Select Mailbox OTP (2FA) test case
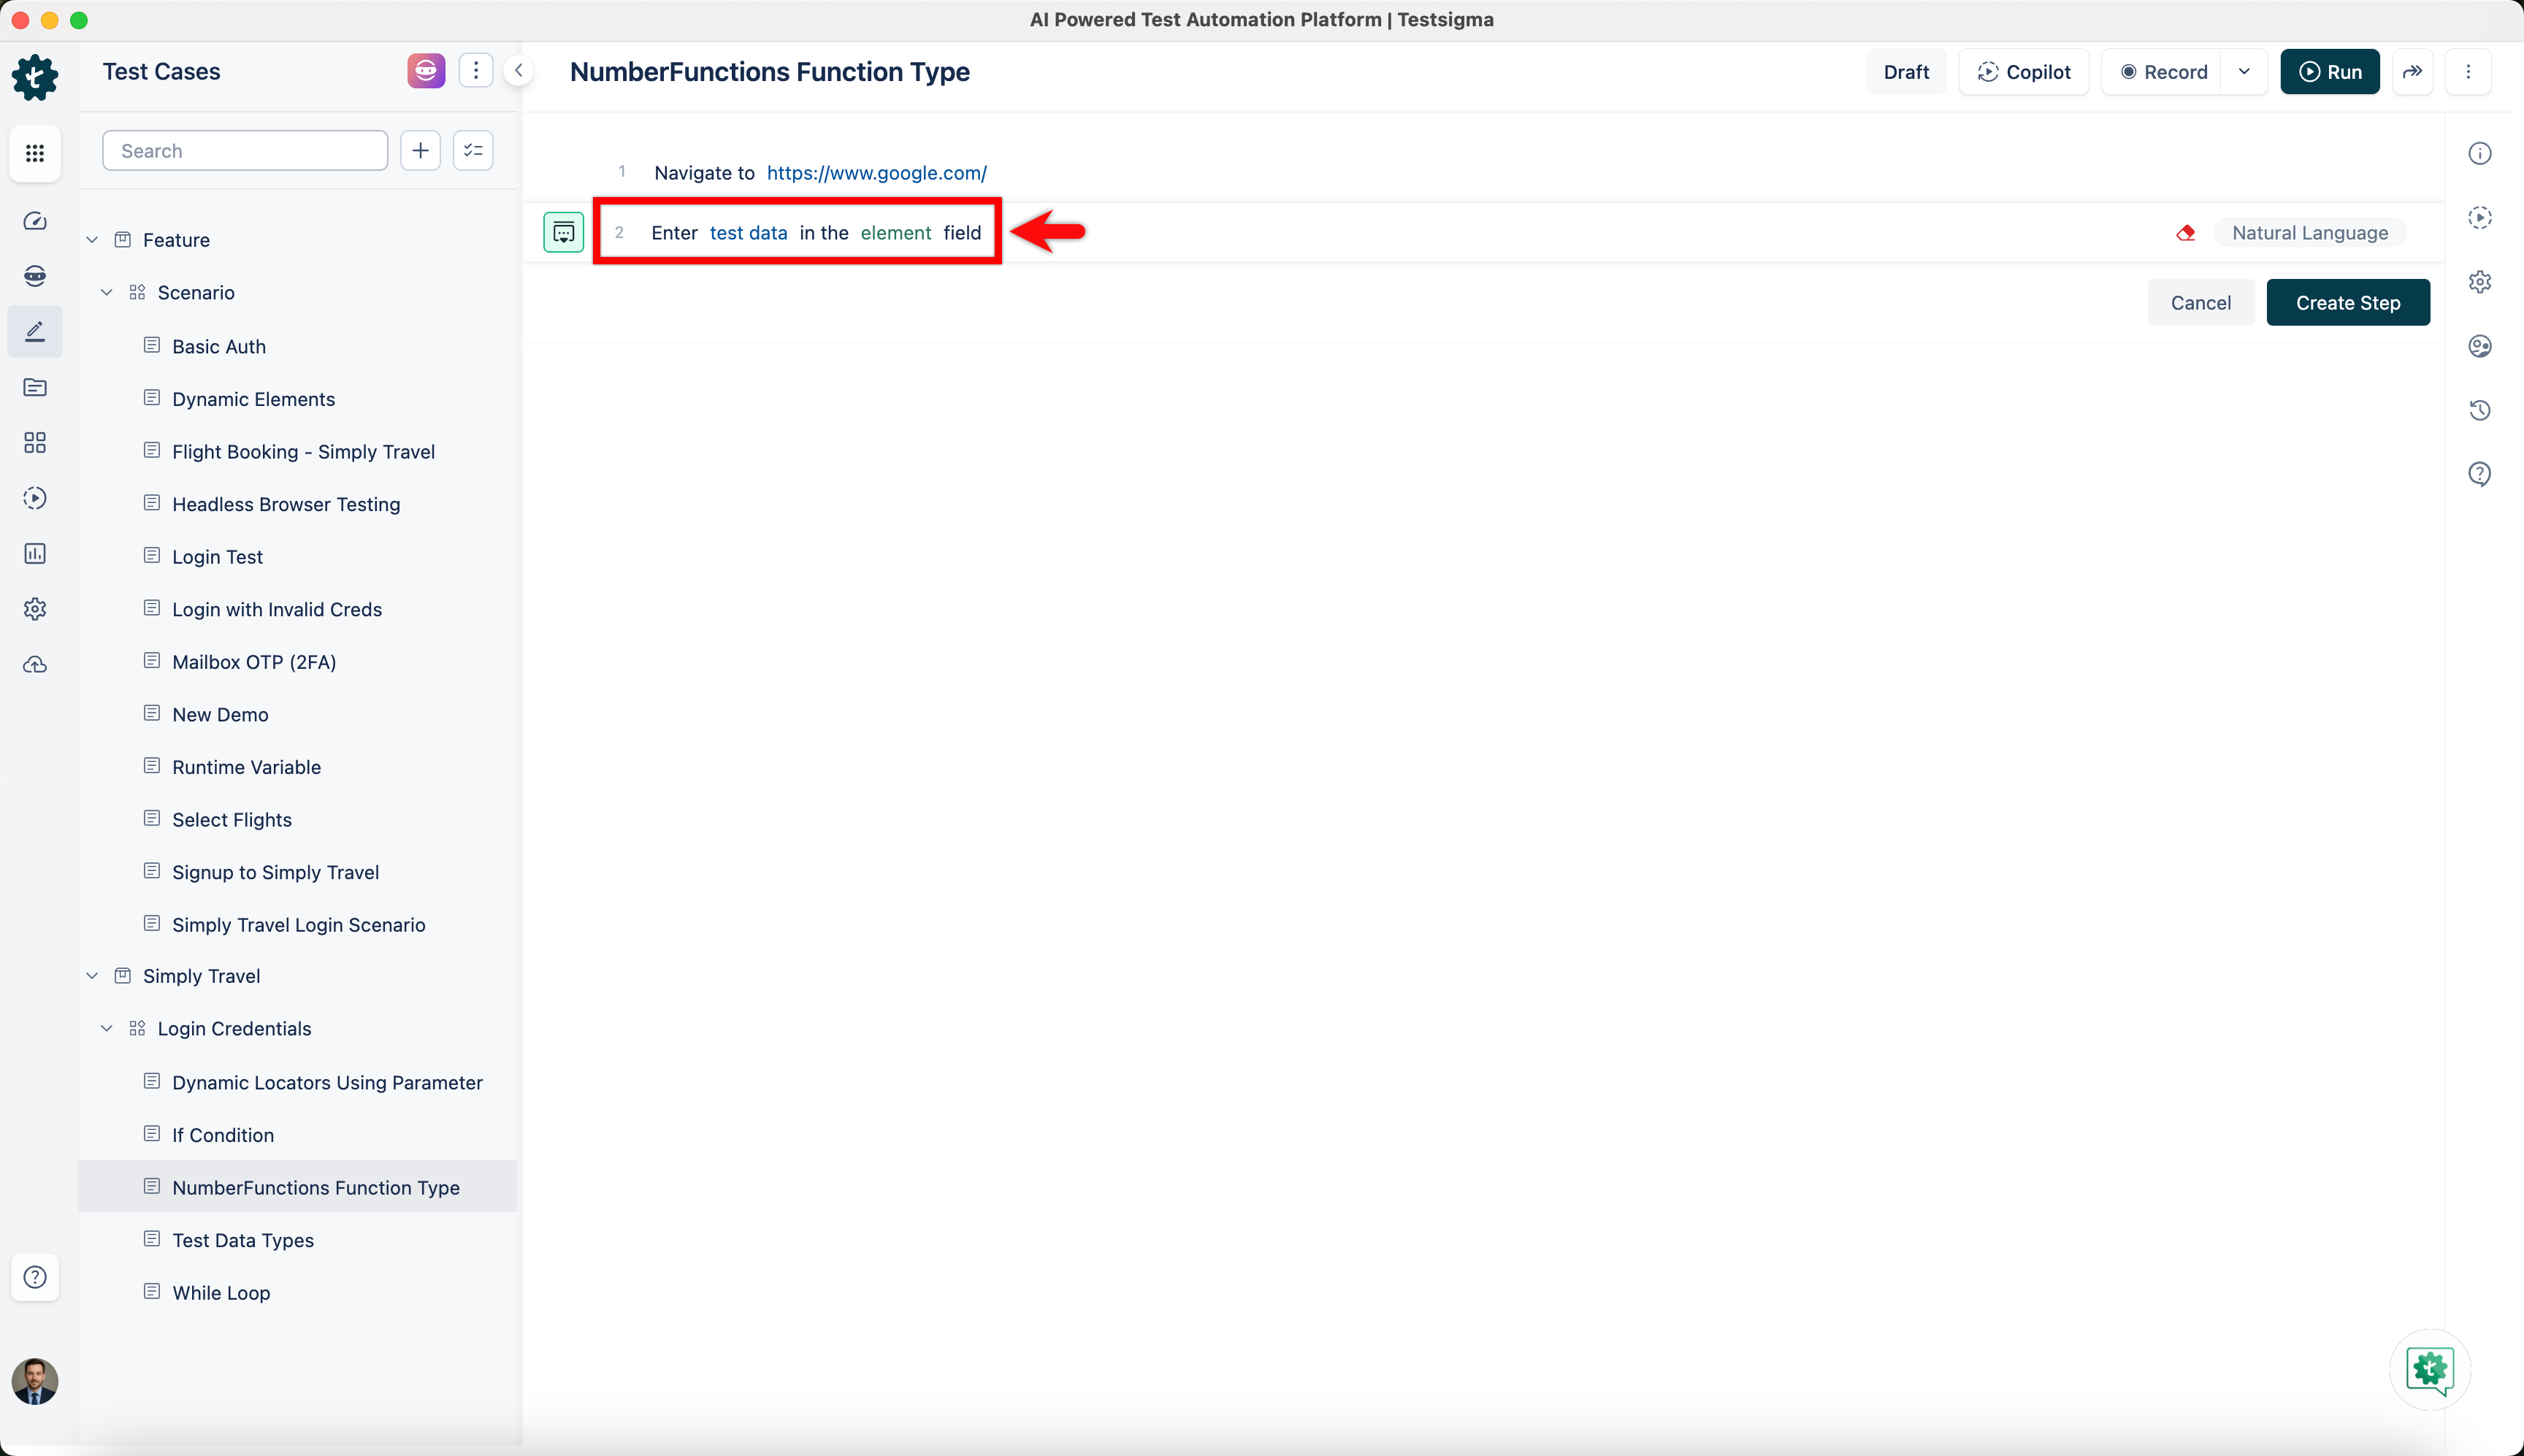This screenshot has height=1456, width=2524. [x=254, y=662]
